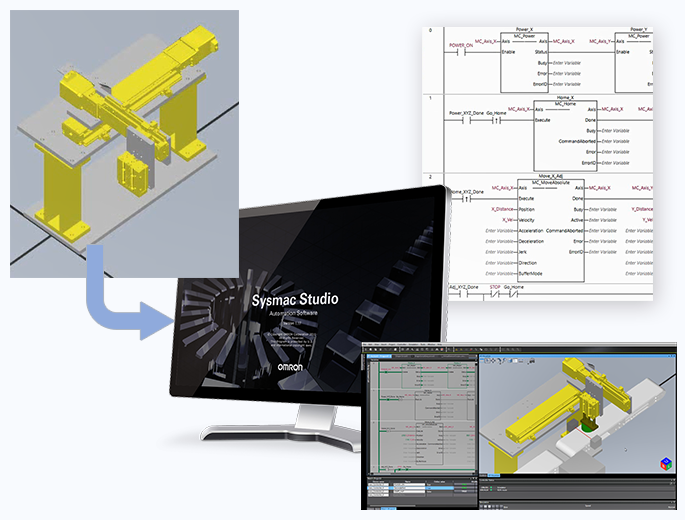Image resolution: width=685 pixels, height=520 pixels.
Task: Click the large 3D gantry CAD model image
Action: tap(123, 140)
